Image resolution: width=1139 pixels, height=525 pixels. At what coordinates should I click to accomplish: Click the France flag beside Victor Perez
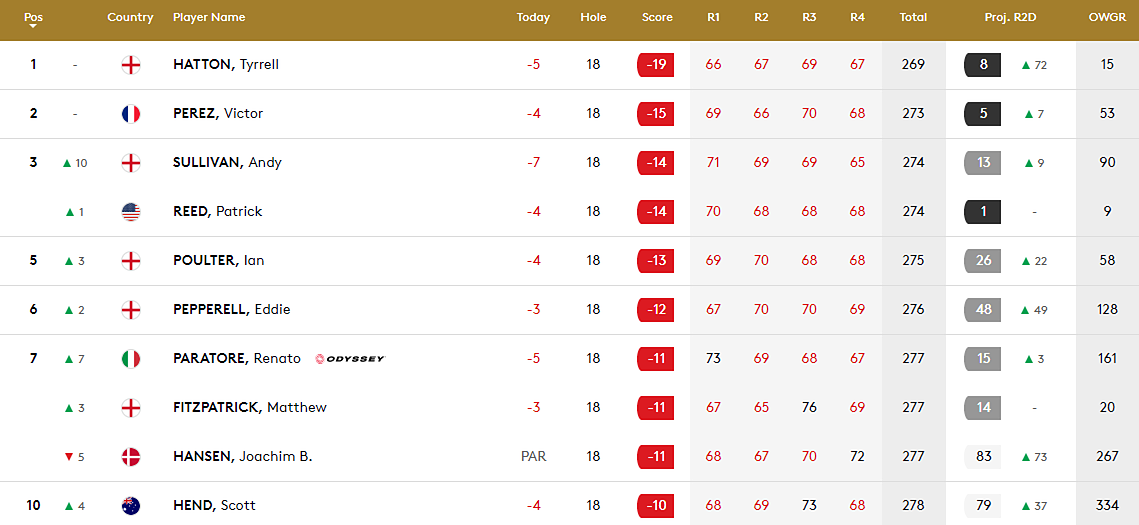click(x=130, y=114)
